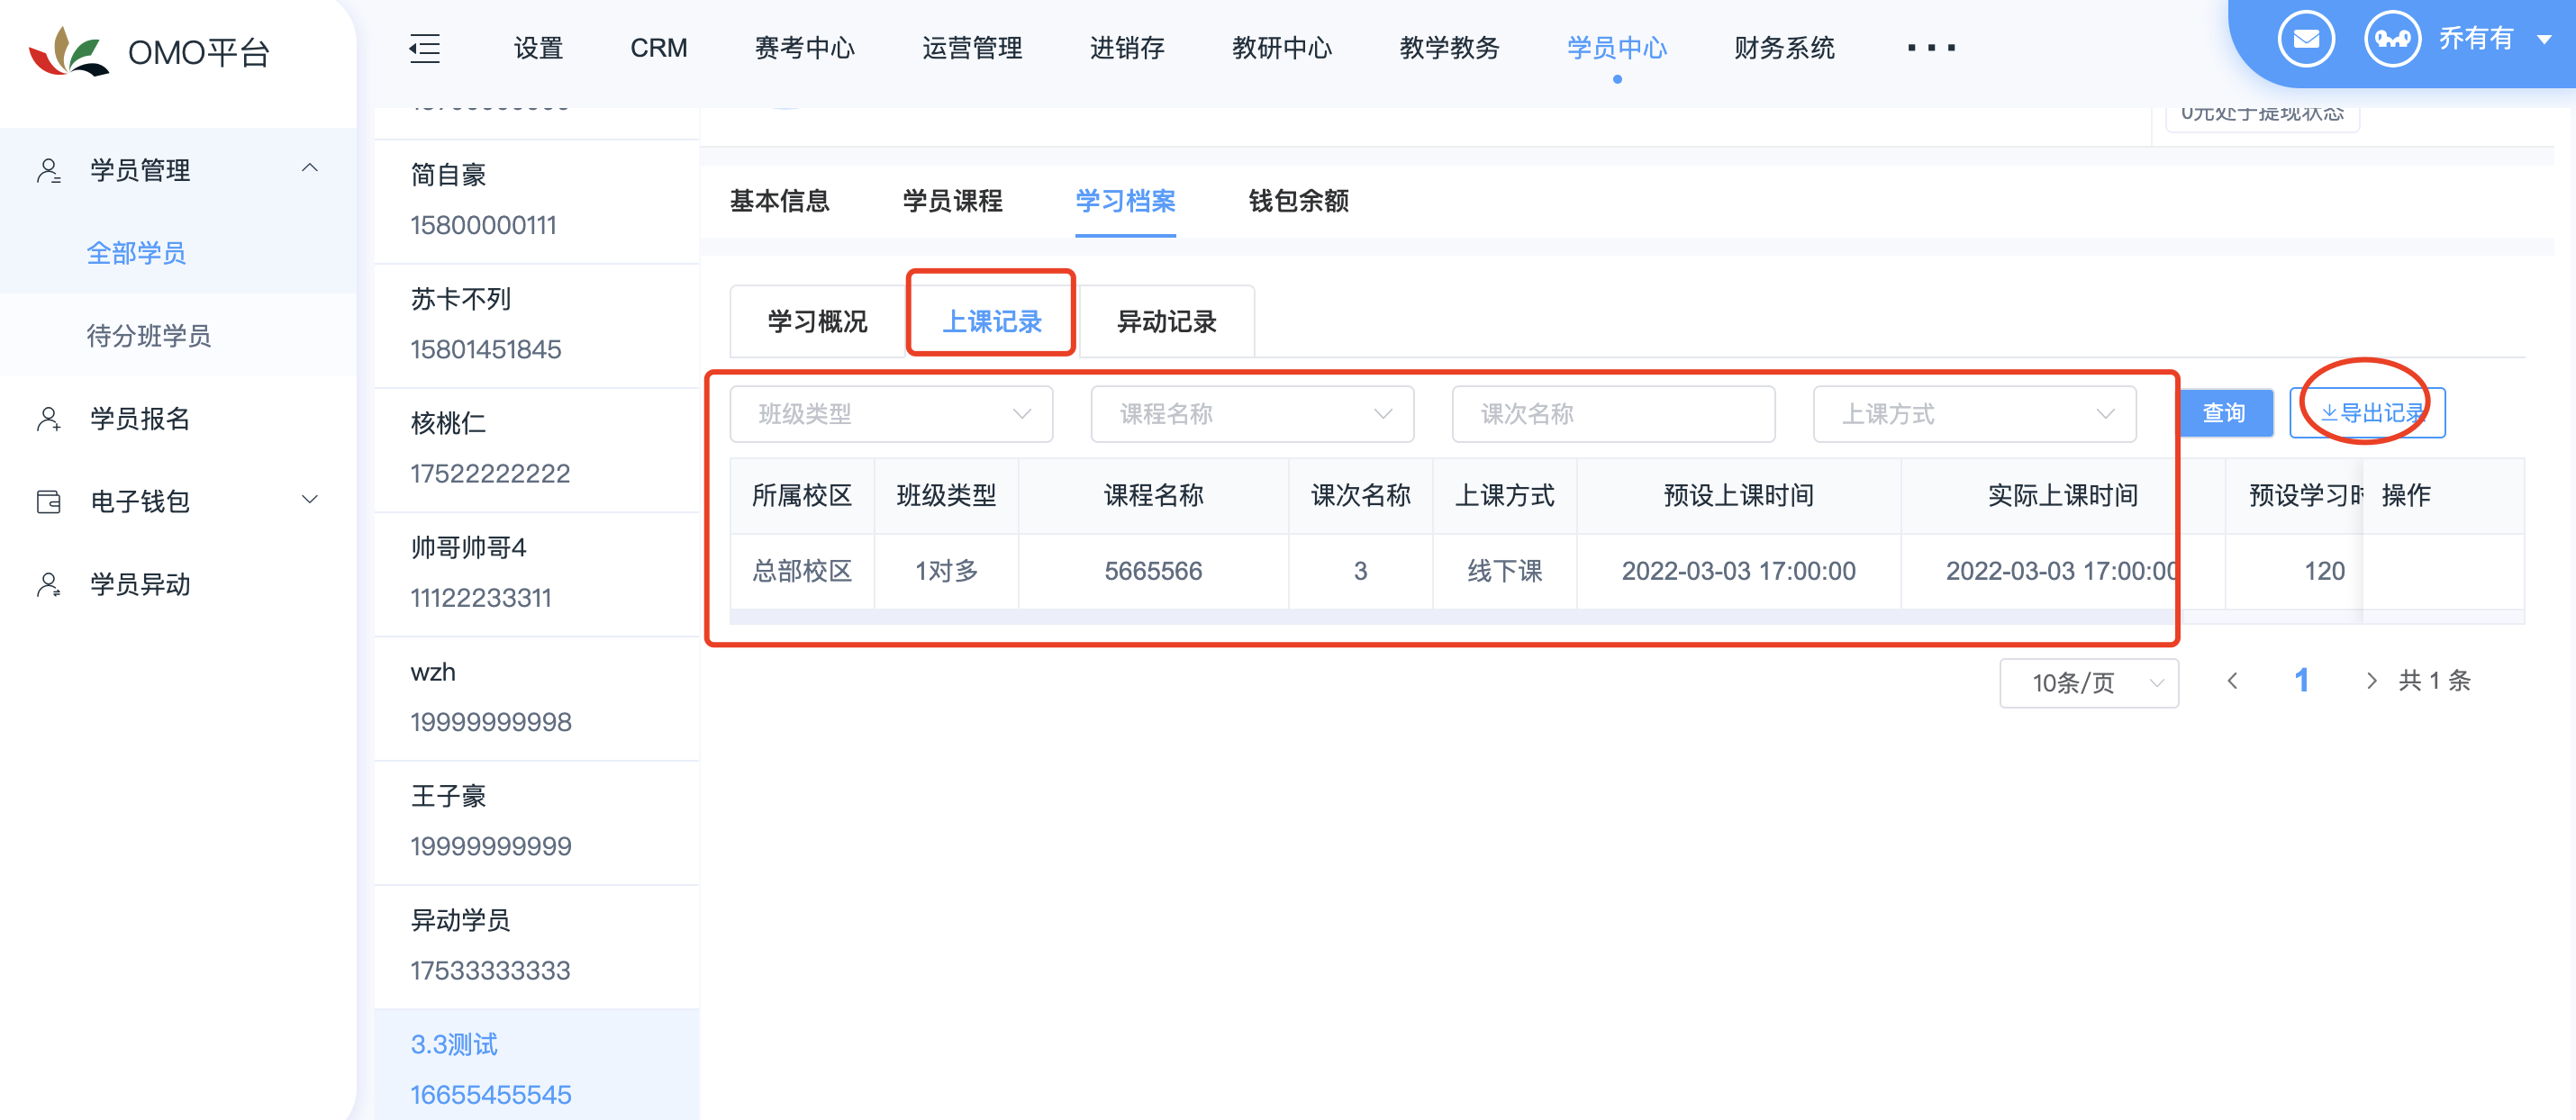
Task: Select student 帅哥帅哥4 in the list
Action: pyautogui.click(x=536, y=573)
